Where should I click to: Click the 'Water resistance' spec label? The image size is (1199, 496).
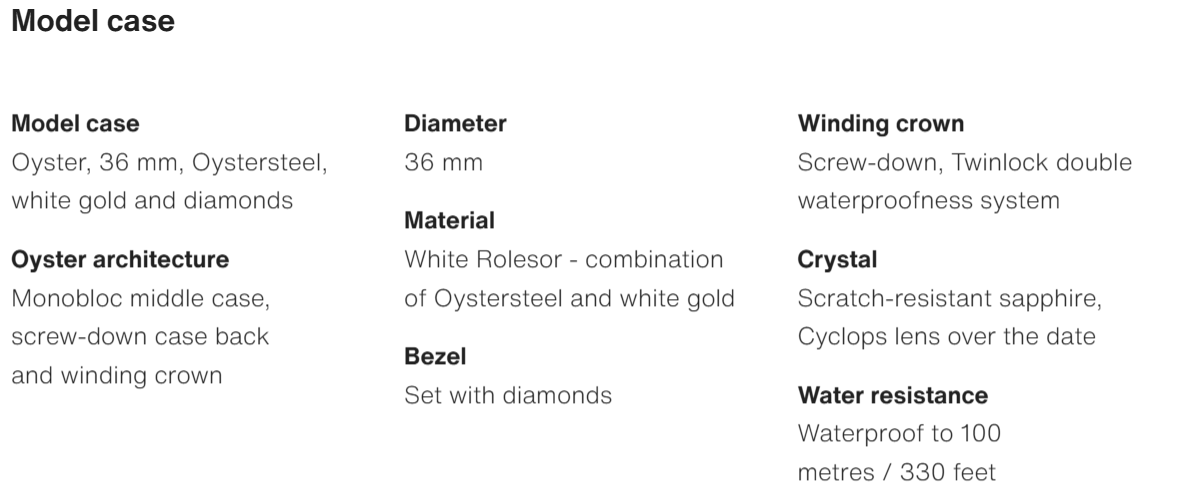(893, 395)
